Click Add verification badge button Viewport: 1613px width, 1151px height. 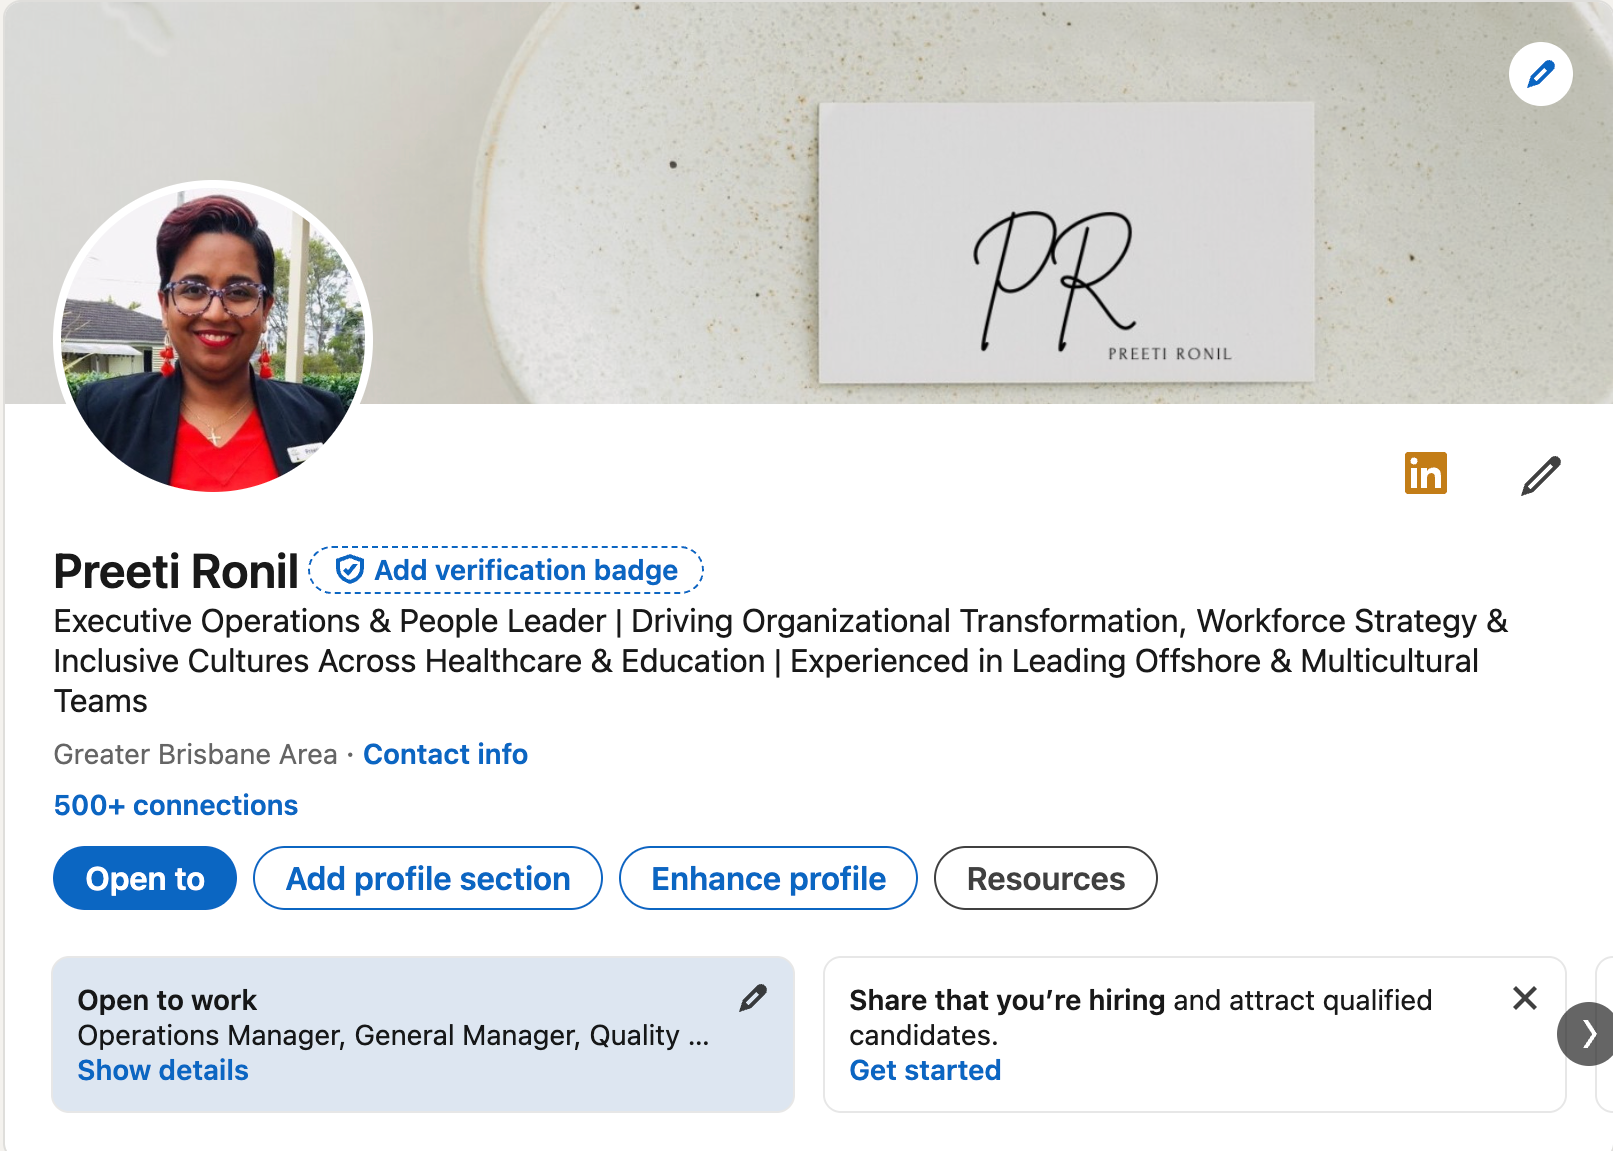click(506, 570)
